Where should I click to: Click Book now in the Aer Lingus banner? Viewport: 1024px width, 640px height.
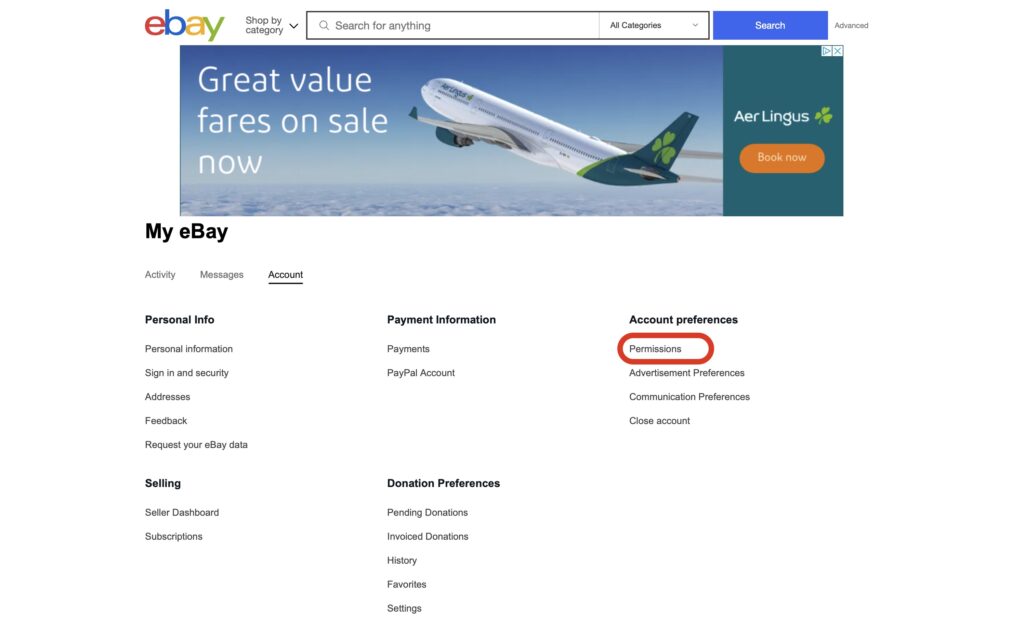coord(781,158)
